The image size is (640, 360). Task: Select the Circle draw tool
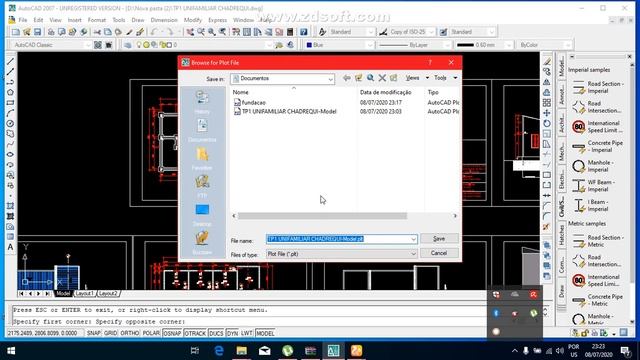10,123
